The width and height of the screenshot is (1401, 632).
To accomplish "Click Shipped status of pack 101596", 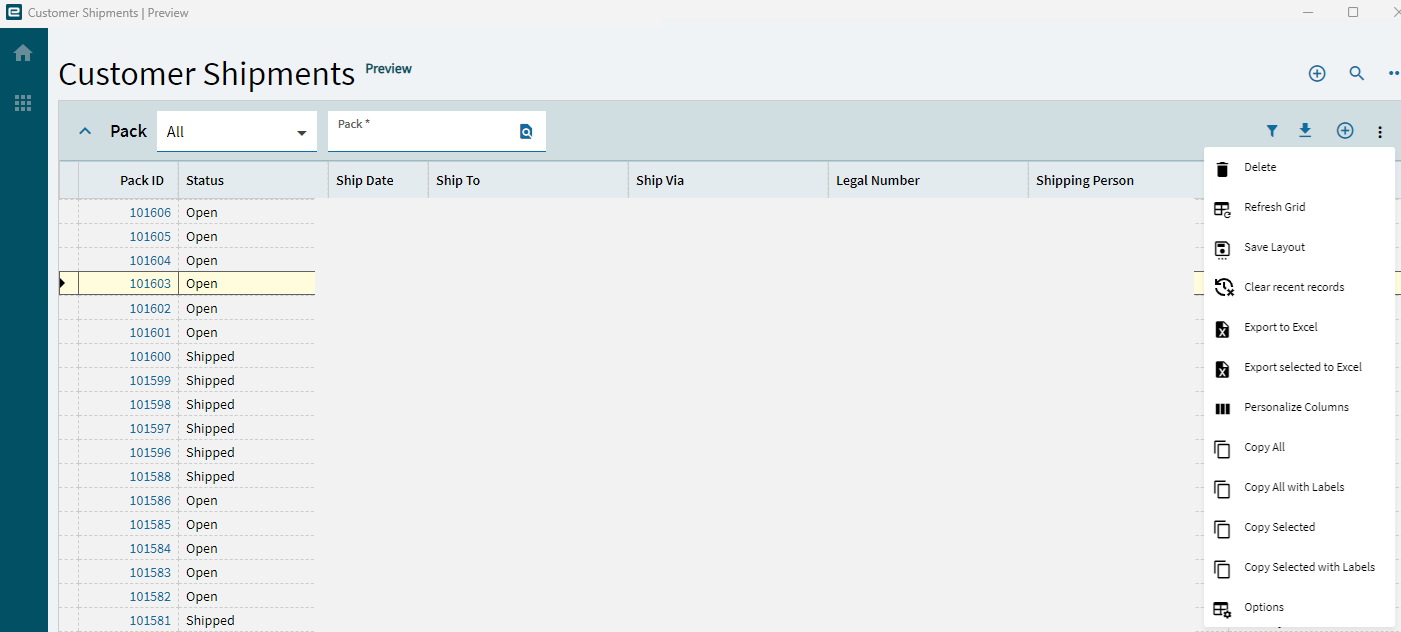I will tap(210, 452).
